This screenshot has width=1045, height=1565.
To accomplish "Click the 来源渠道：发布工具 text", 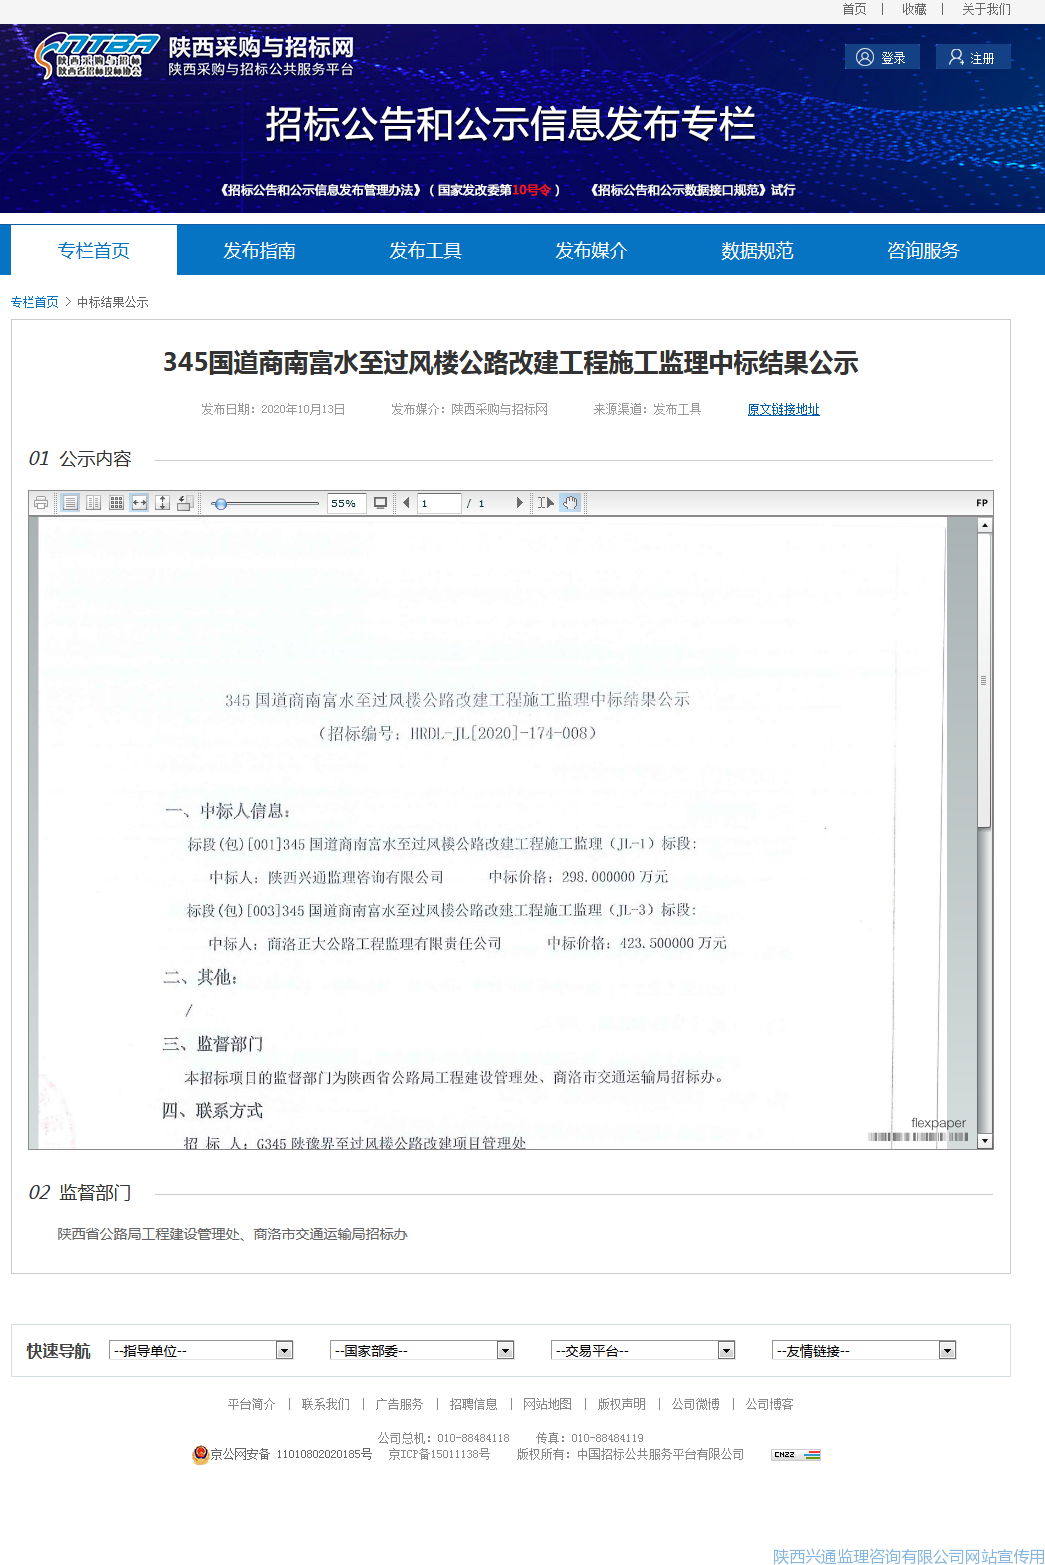I will pyautogui.click(x=647, y=409).
